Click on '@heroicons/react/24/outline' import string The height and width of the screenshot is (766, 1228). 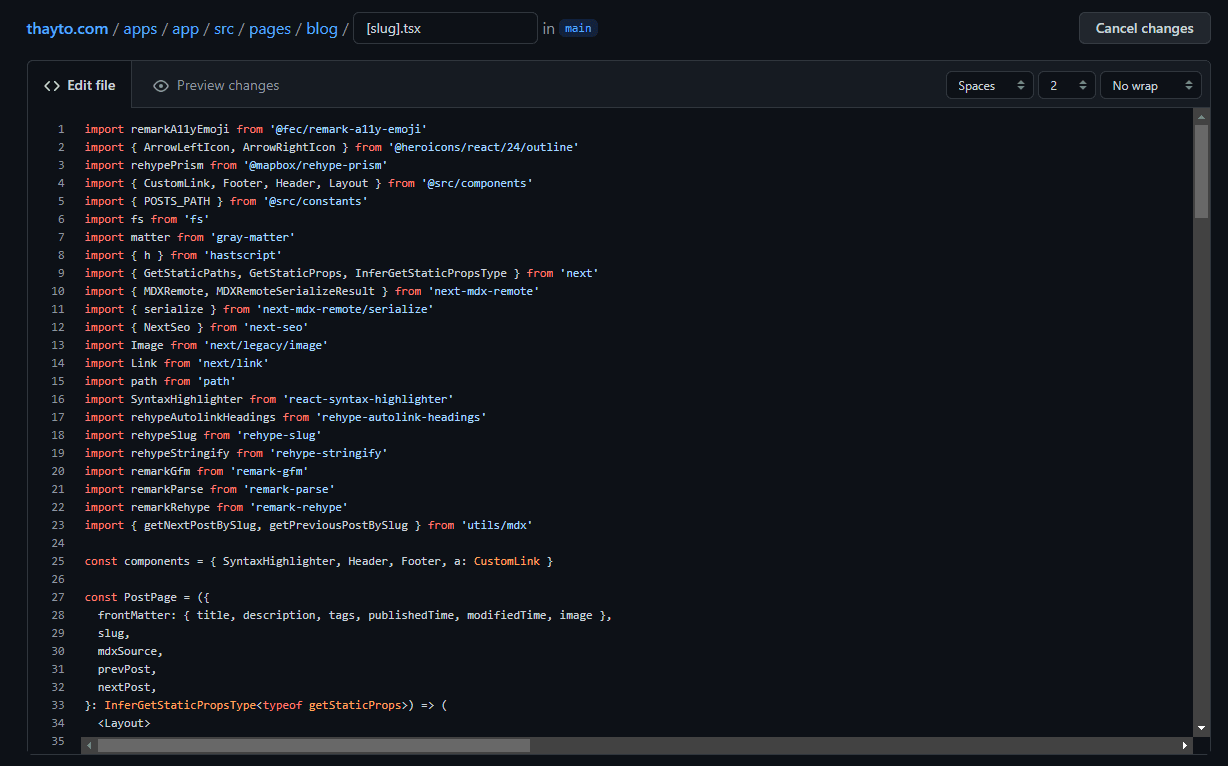484,147
